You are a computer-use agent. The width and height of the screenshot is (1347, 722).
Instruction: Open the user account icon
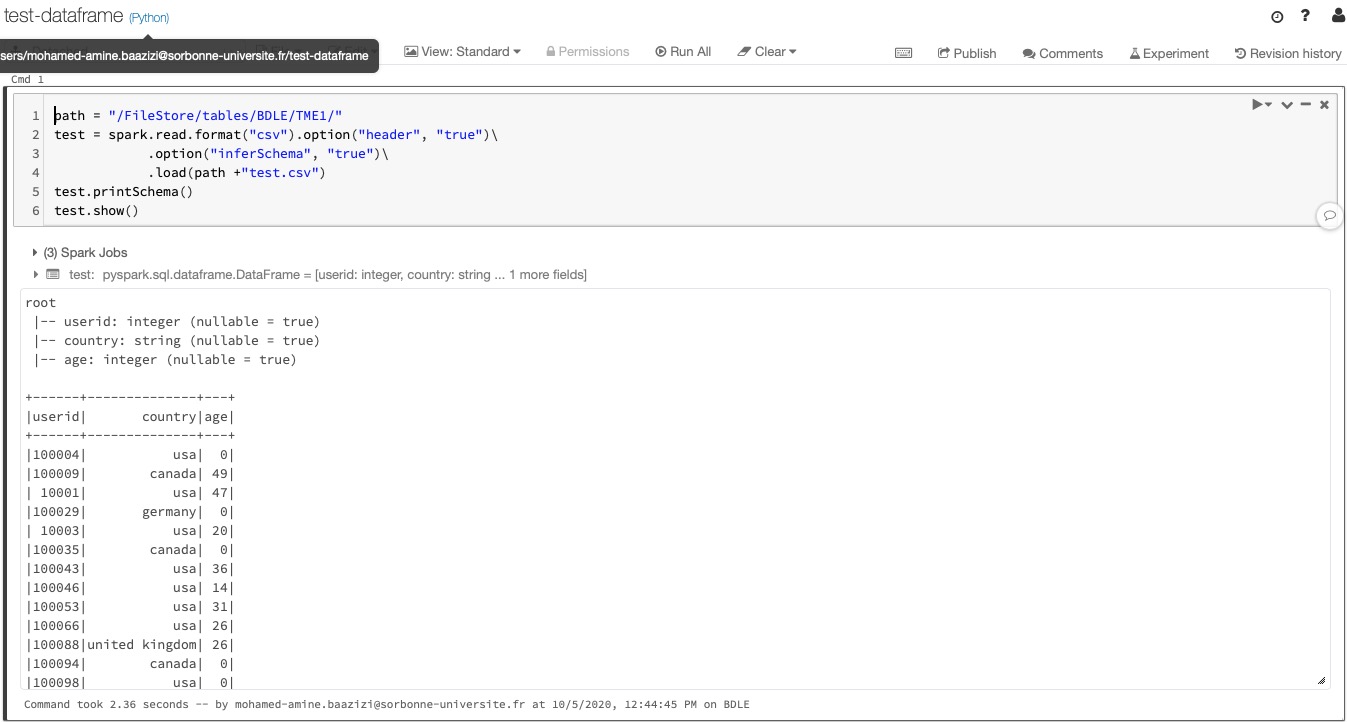pos(1338,16)
